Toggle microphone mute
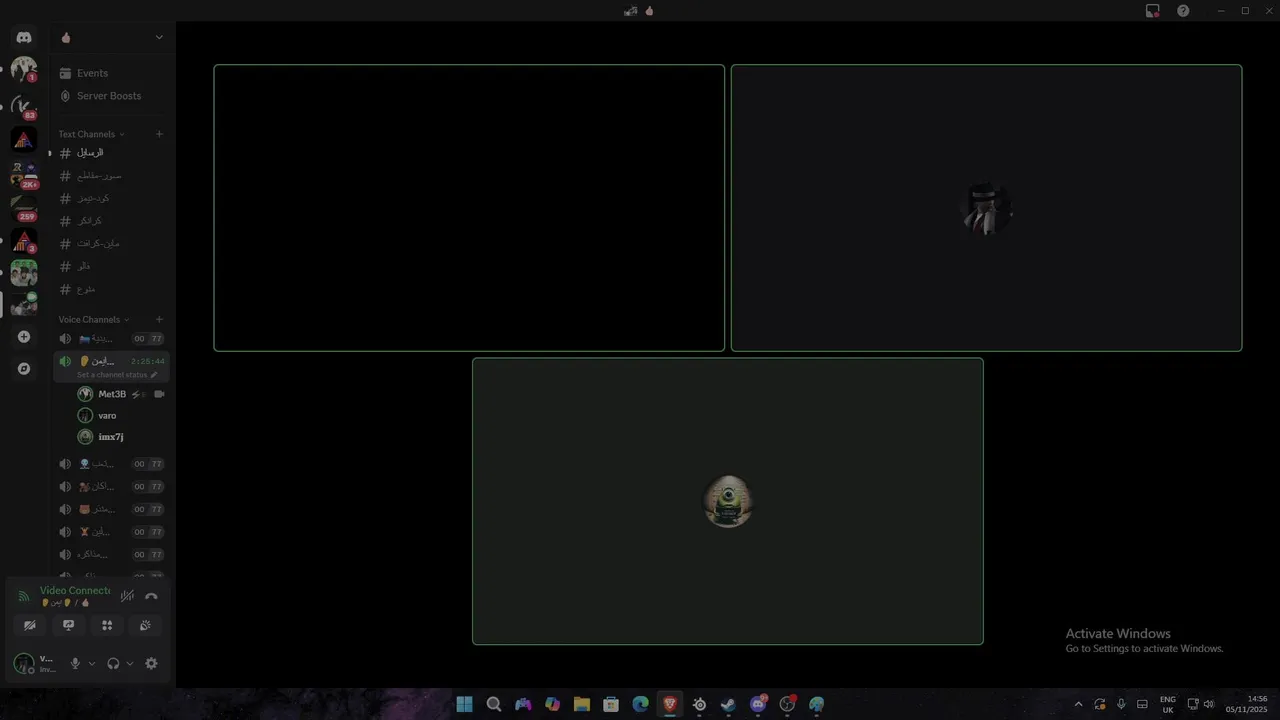 point(75,663)
